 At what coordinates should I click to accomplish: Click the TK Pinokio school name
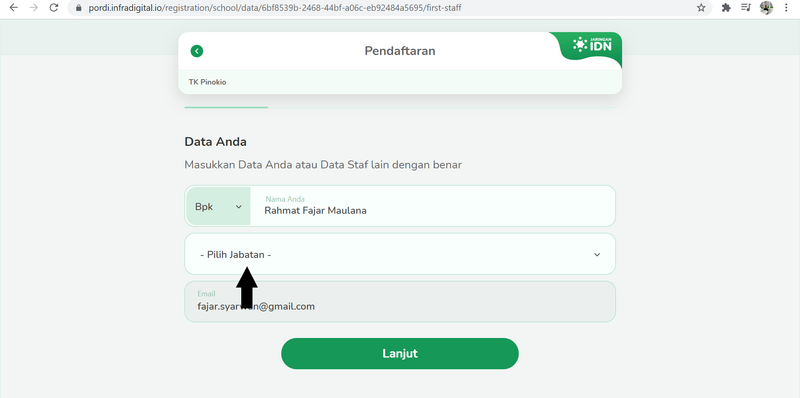(x=208, y=82)
